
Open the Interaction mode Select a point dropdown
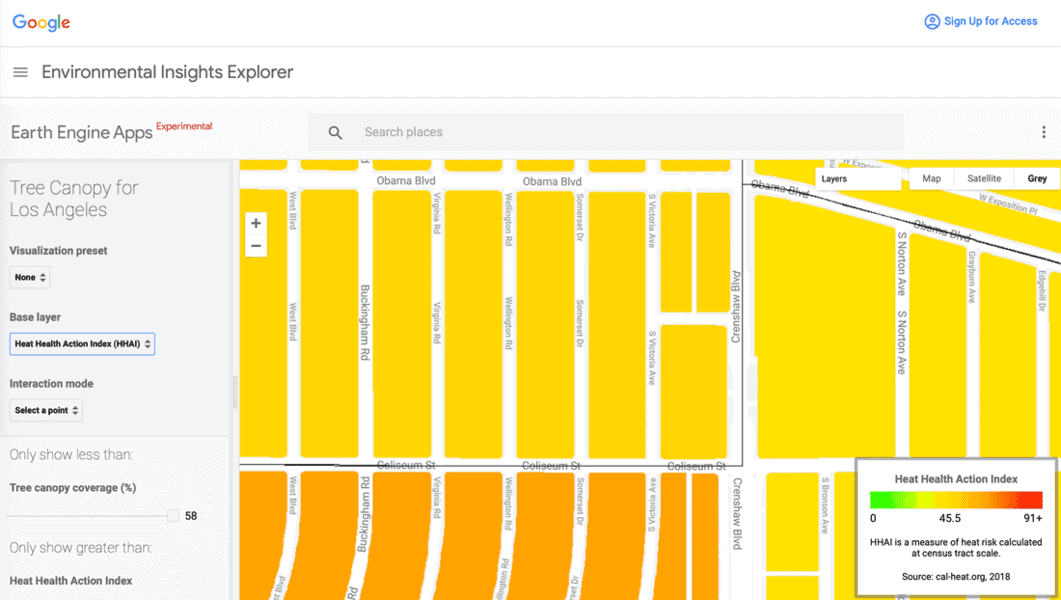46,410
